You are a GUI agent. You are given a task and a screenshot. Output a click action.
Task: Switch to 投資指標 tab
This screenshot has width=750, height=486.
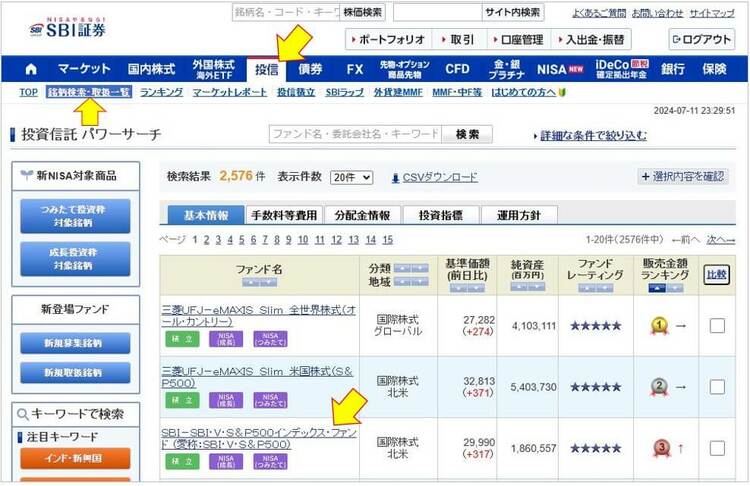tap(441, 215)
